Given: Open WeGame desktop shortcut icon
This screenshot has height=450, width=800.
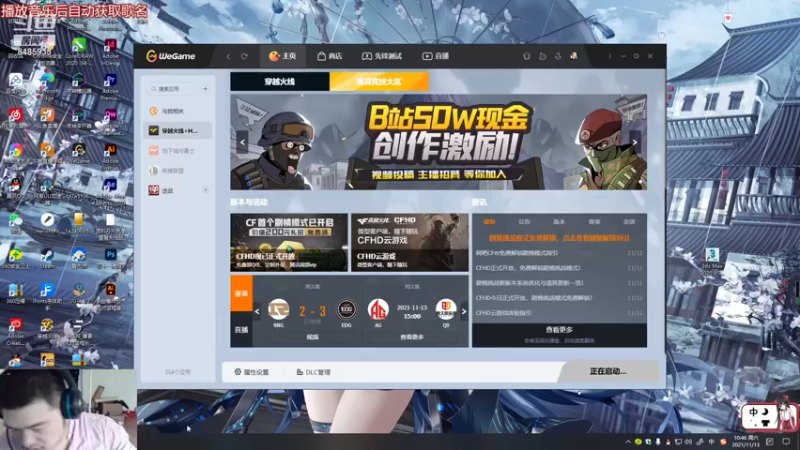Looking at the screenshot, I should pos(79,153).
